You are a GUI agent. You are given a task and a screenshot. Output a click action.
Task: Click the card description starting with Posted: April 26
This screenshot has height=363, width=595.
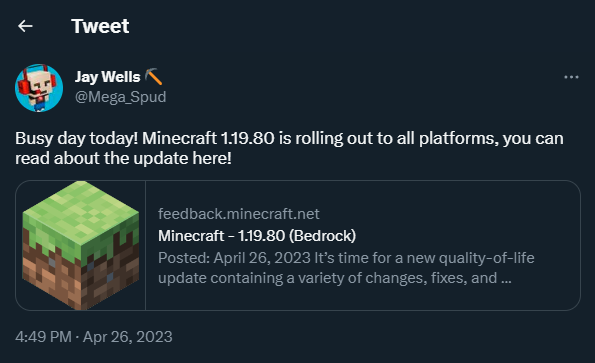tap(346, 268)
